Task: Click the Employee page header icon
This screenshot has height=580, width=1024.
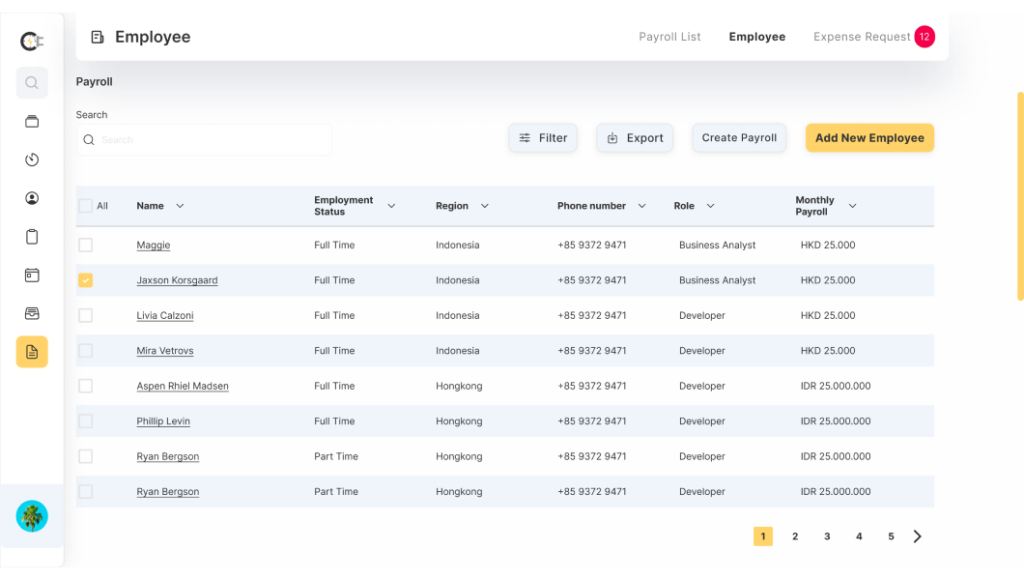Action: 97,36
